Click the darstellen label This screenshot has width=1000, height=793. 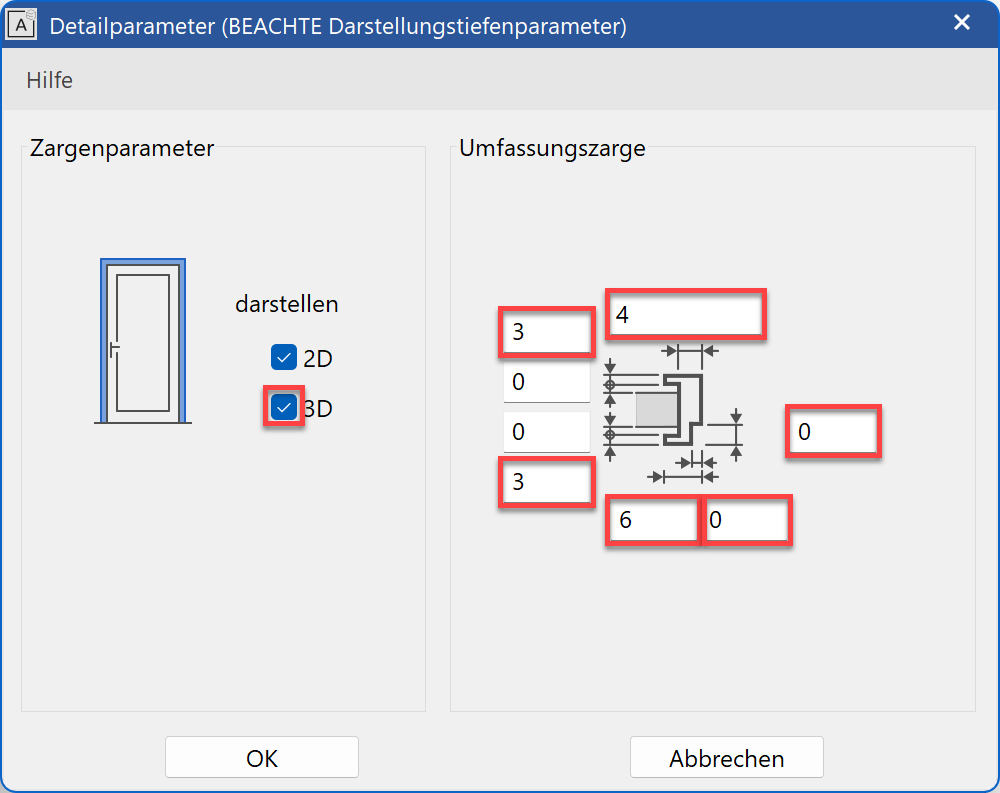pos(287,304)
